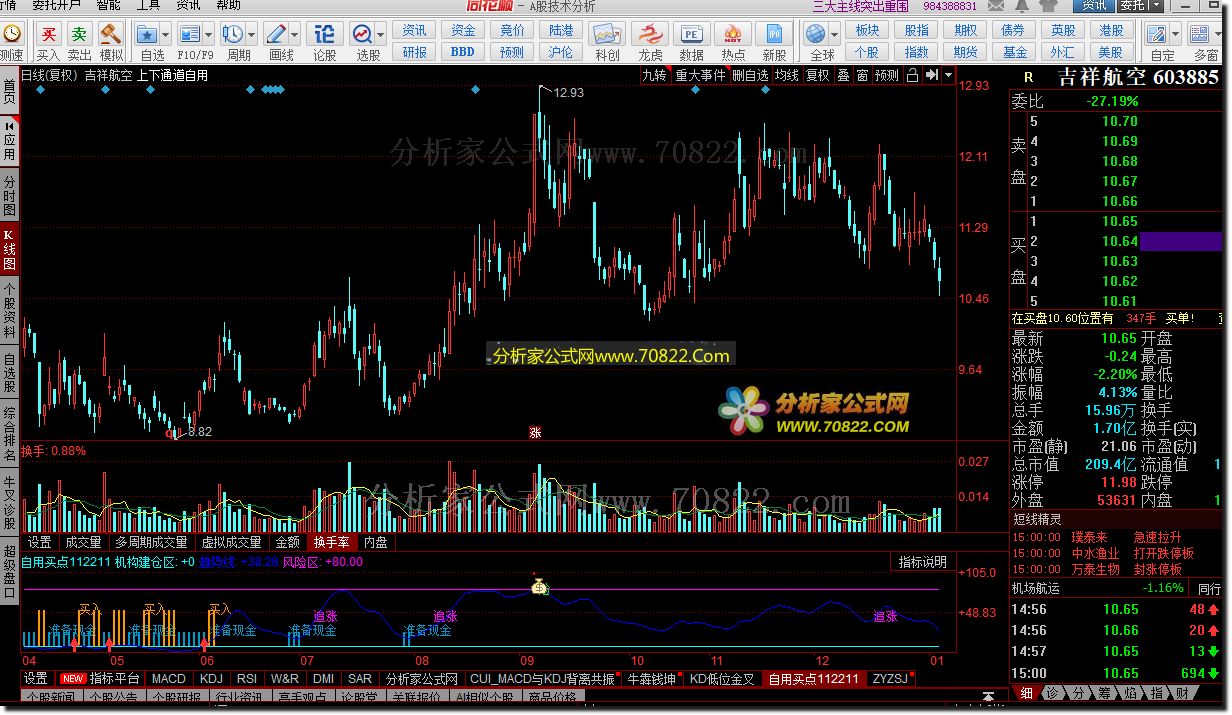The image size is (1232, 715).
Task: Click the 数据 PE data icon
Action: coord(692,35)
